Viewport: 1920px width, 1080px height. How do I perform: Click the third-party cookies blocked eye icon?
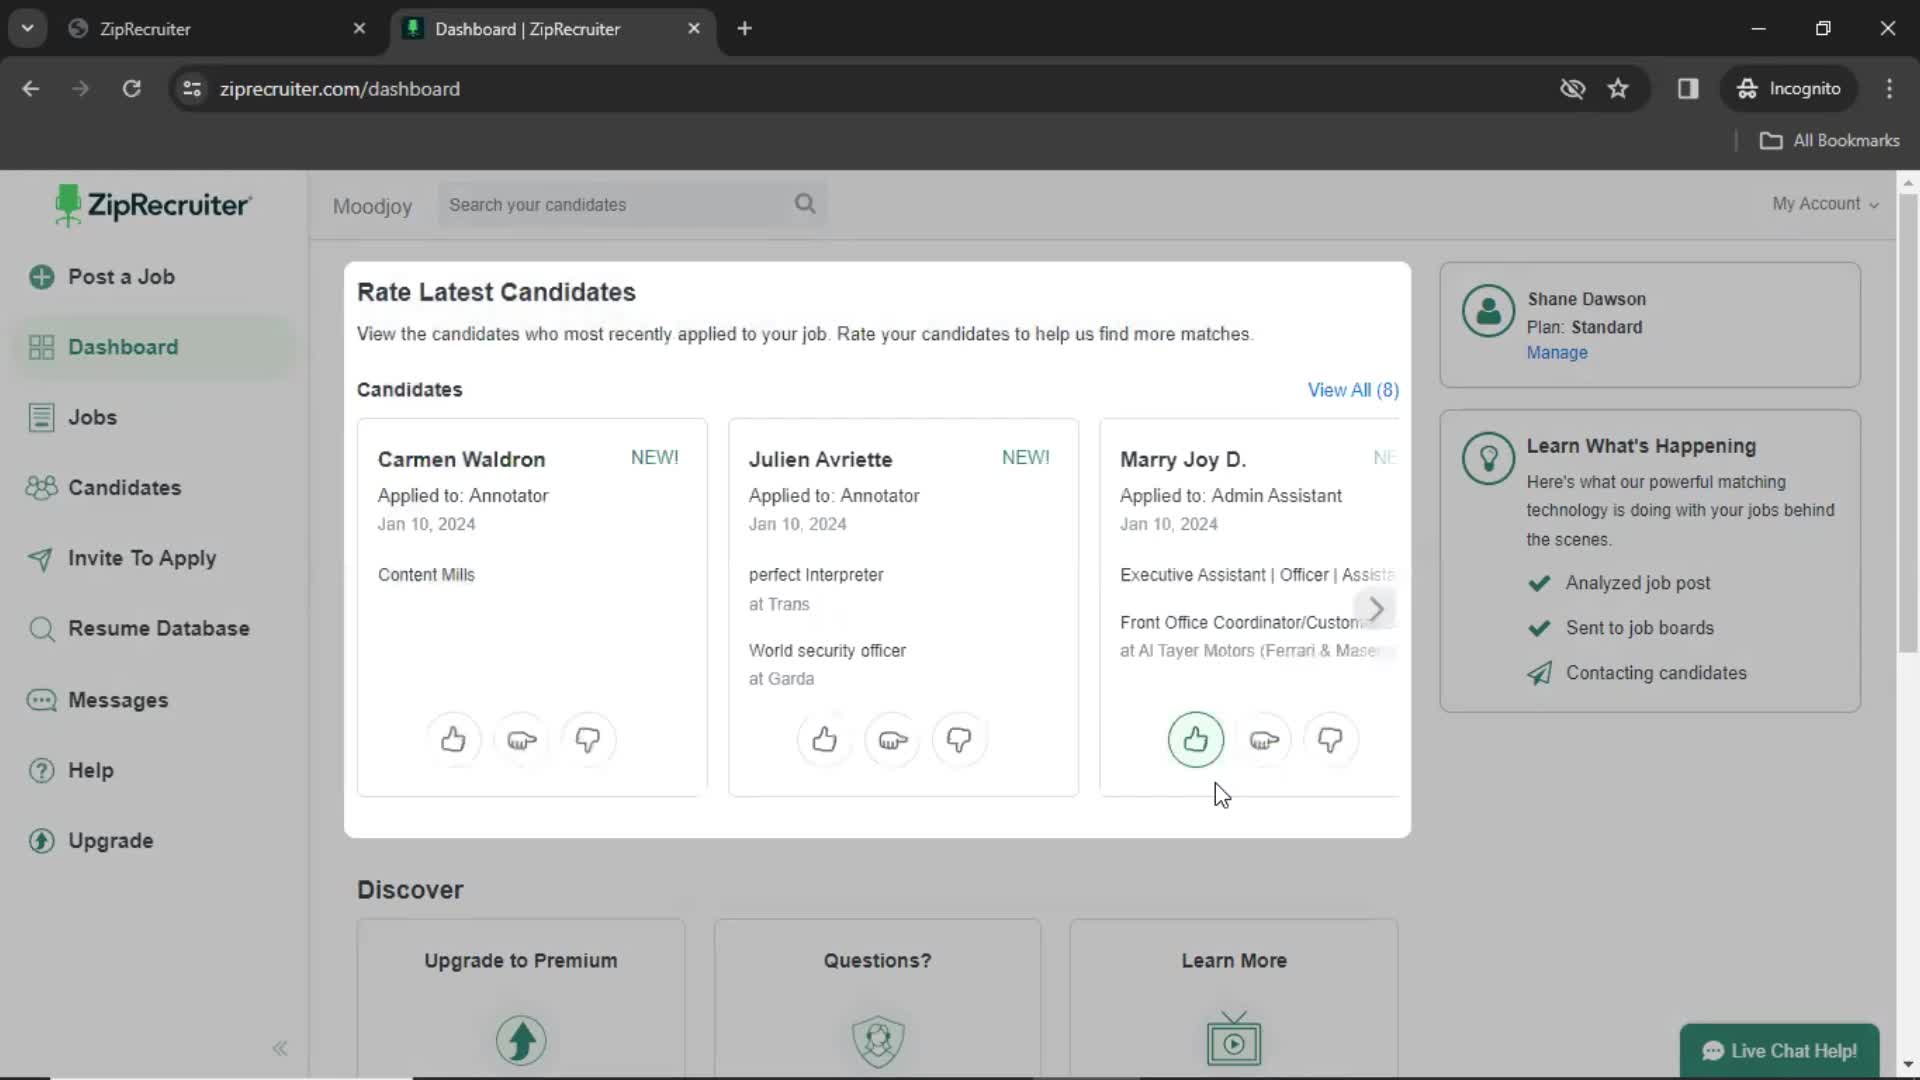1572,89
